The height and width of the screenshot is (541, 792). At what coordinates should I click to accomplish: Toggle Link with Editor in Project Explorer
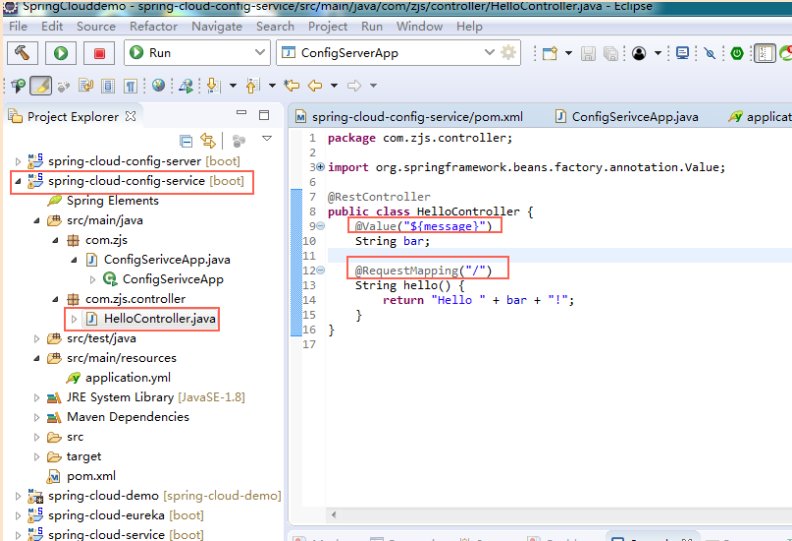(x=208, y=141)
